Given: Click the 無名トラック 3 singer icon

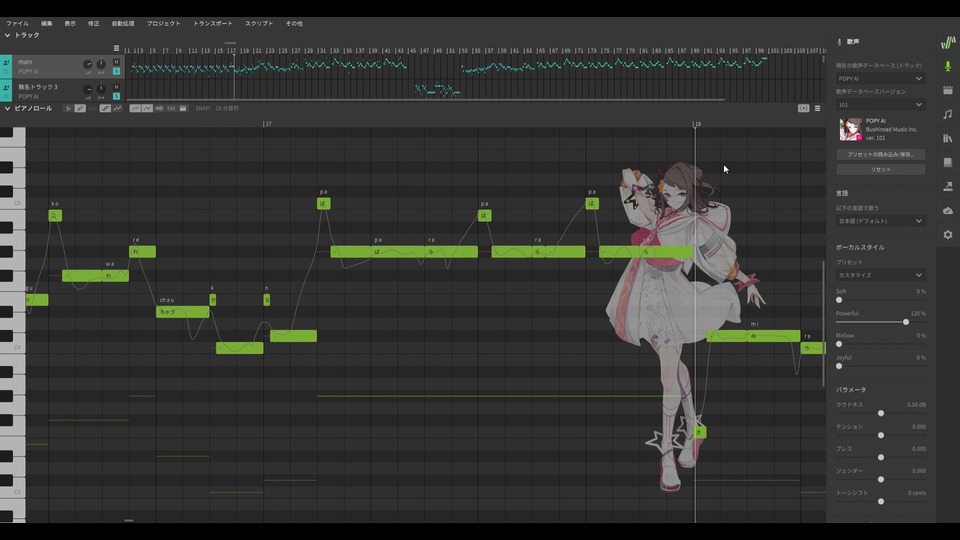Looking at the screenshot, I should click(x=6, y=87).
